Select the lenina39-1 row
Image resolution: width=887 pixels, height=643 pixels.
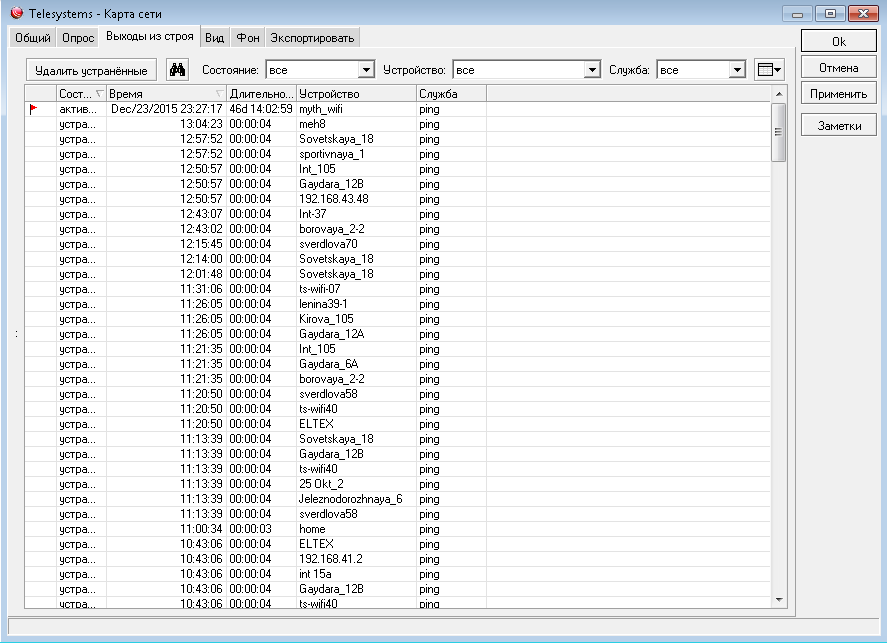[x=397, y=304]
